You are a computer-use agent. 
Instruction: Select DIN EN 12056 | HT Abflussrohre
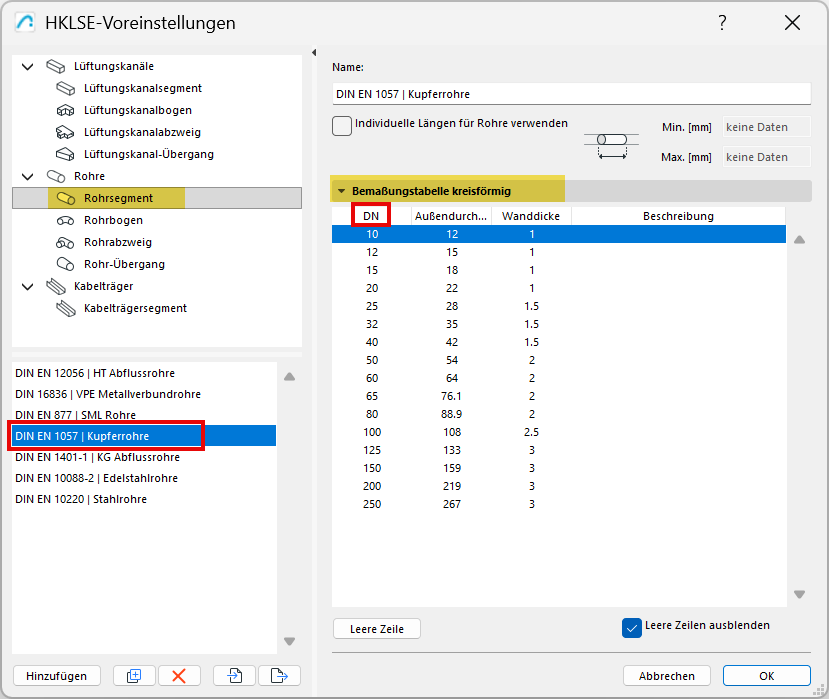[x=144, y=373]
